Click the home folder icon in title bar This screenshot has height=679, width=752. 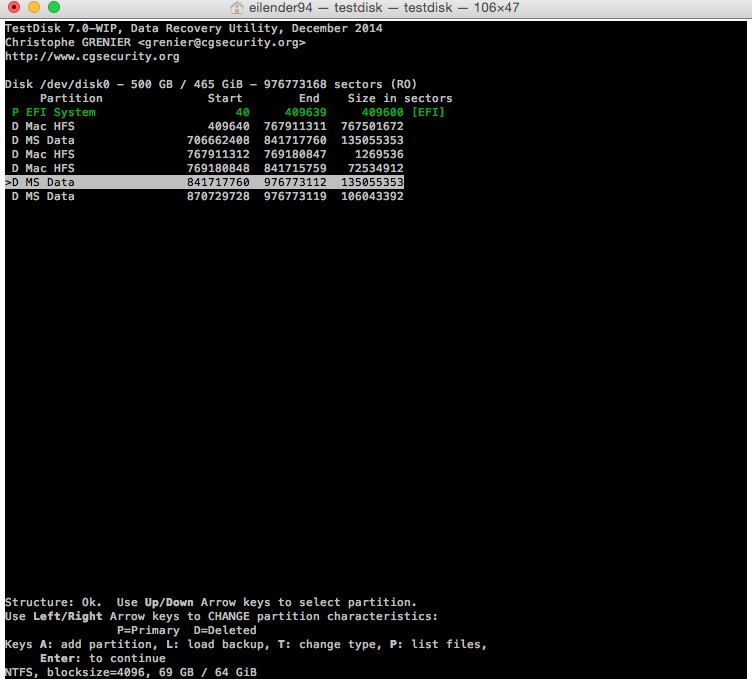click(x=236, y=8)
